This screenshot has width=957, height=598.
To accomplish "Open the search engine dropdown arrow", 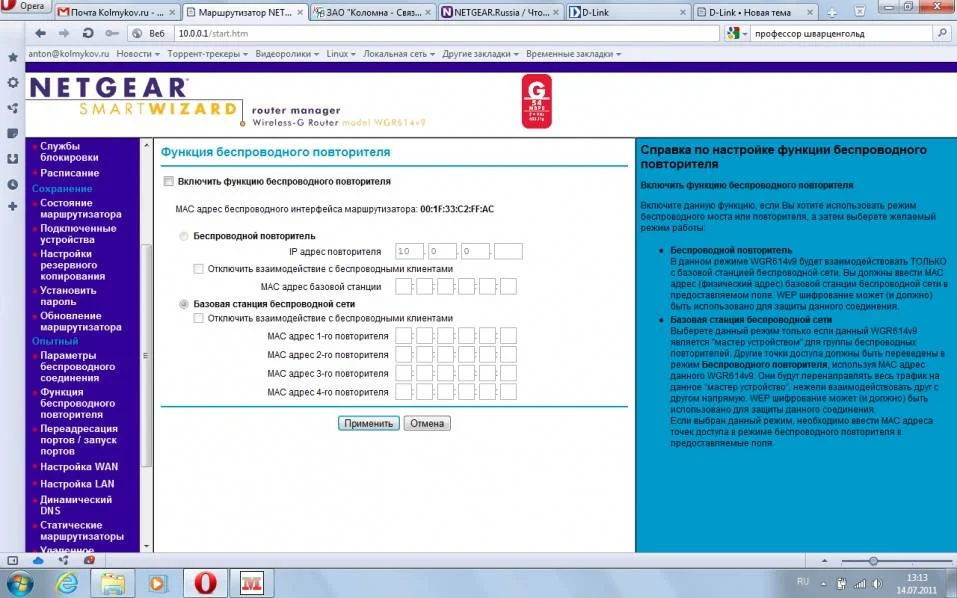I will [745, 34].
